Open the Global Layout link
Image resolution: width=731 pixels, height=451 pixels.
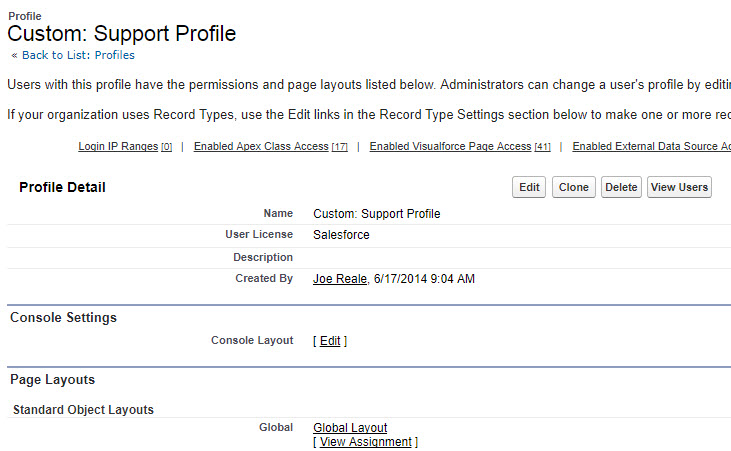coord(350,427)
